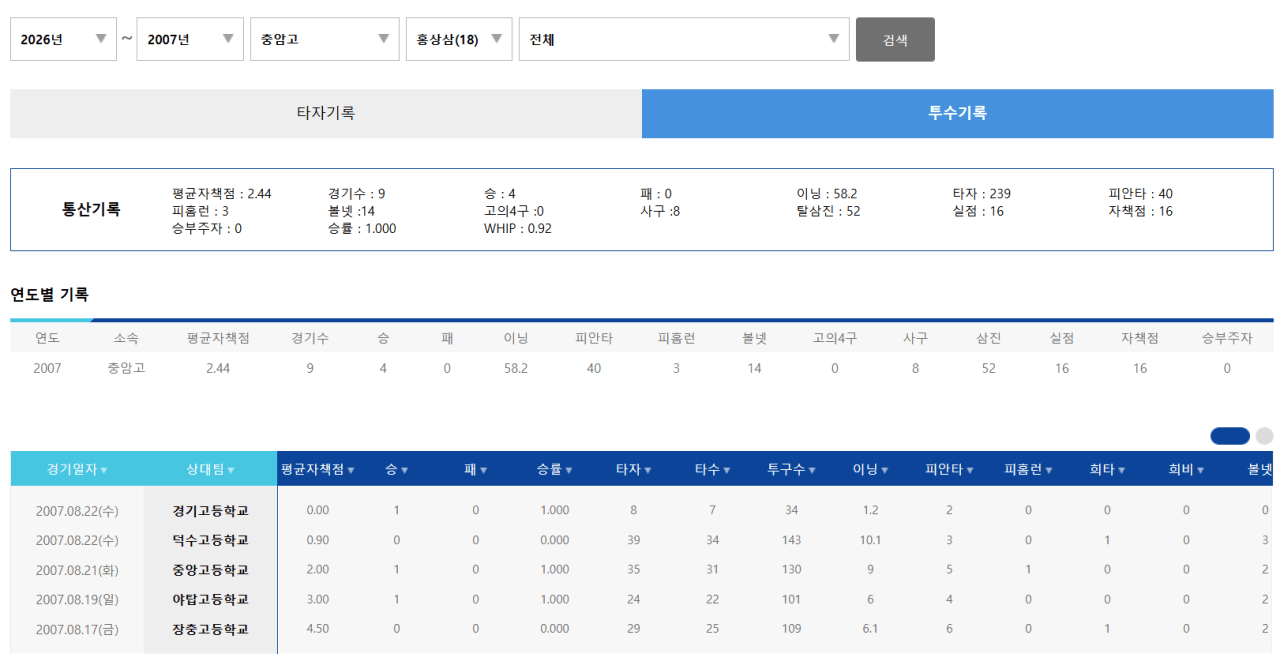
Task: Click 58.2 innings value in yearly table
Action: pyautogui.click(x=516, y=368)
